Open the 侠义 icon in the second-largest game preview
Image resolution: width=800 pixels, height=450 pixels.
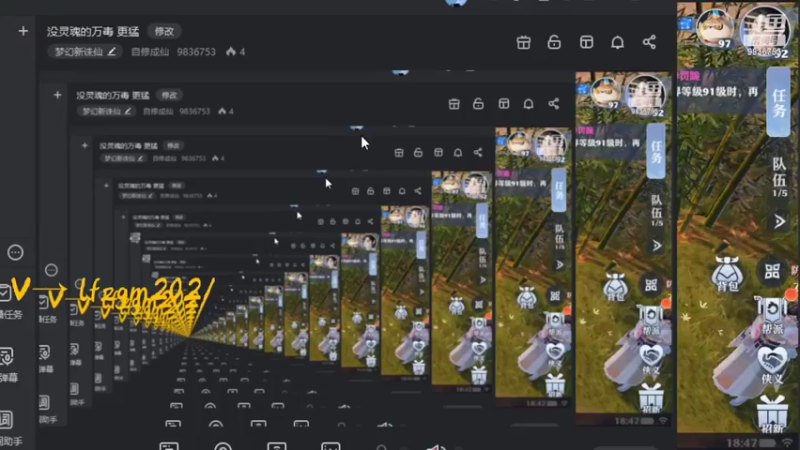(x=651, y=360)
